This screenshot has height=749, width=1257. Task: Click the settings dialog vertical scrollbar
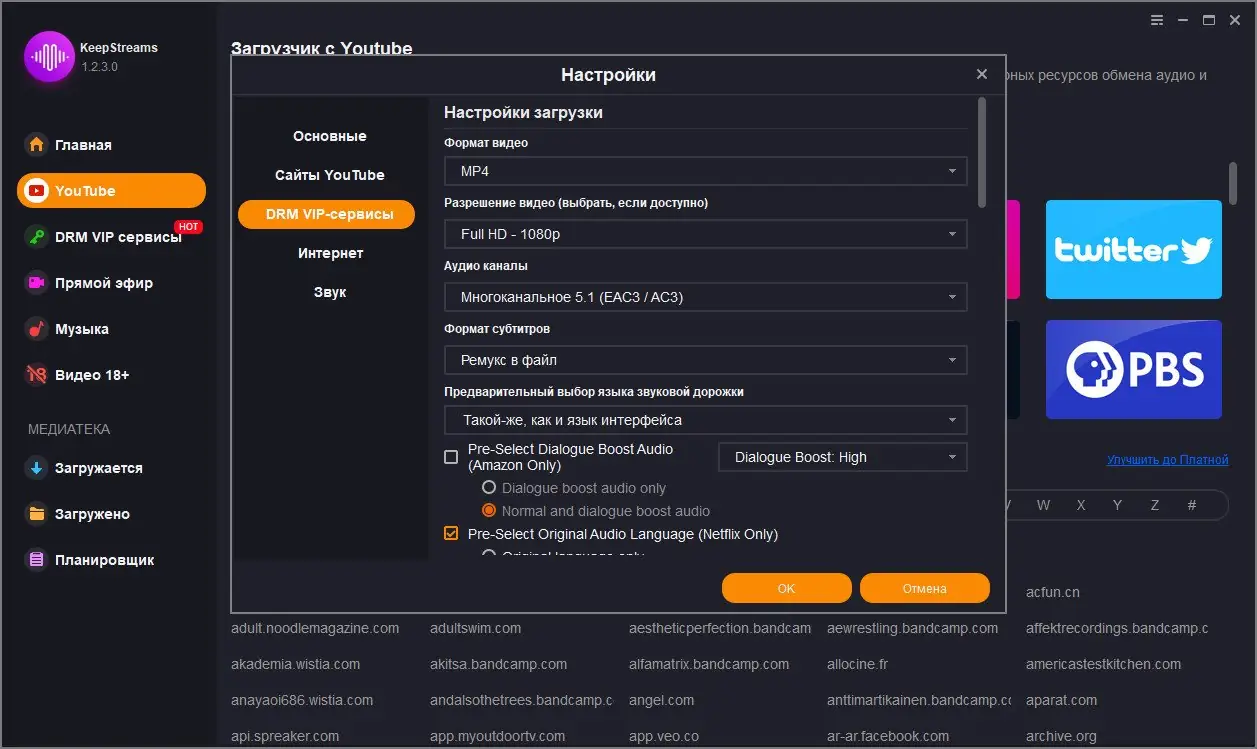tap(982, 150)
